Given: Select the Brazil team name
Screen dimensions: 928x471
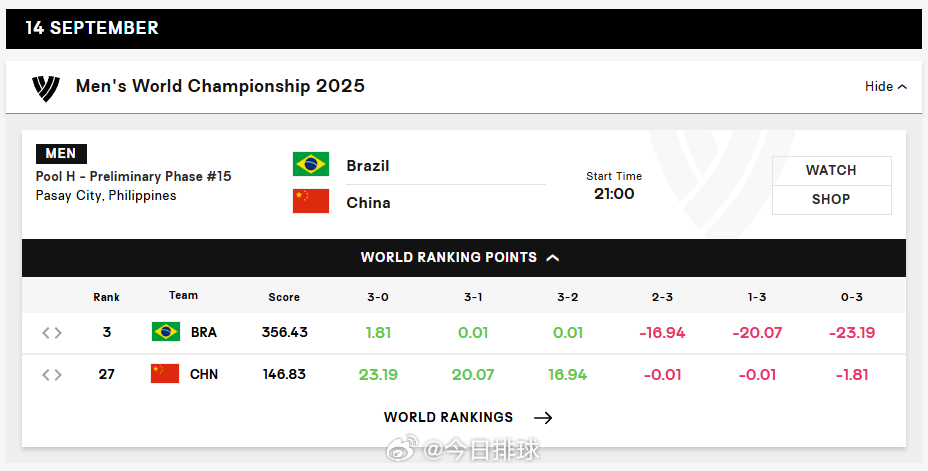Looking at the screenshot, I should (x=368, y=166).
